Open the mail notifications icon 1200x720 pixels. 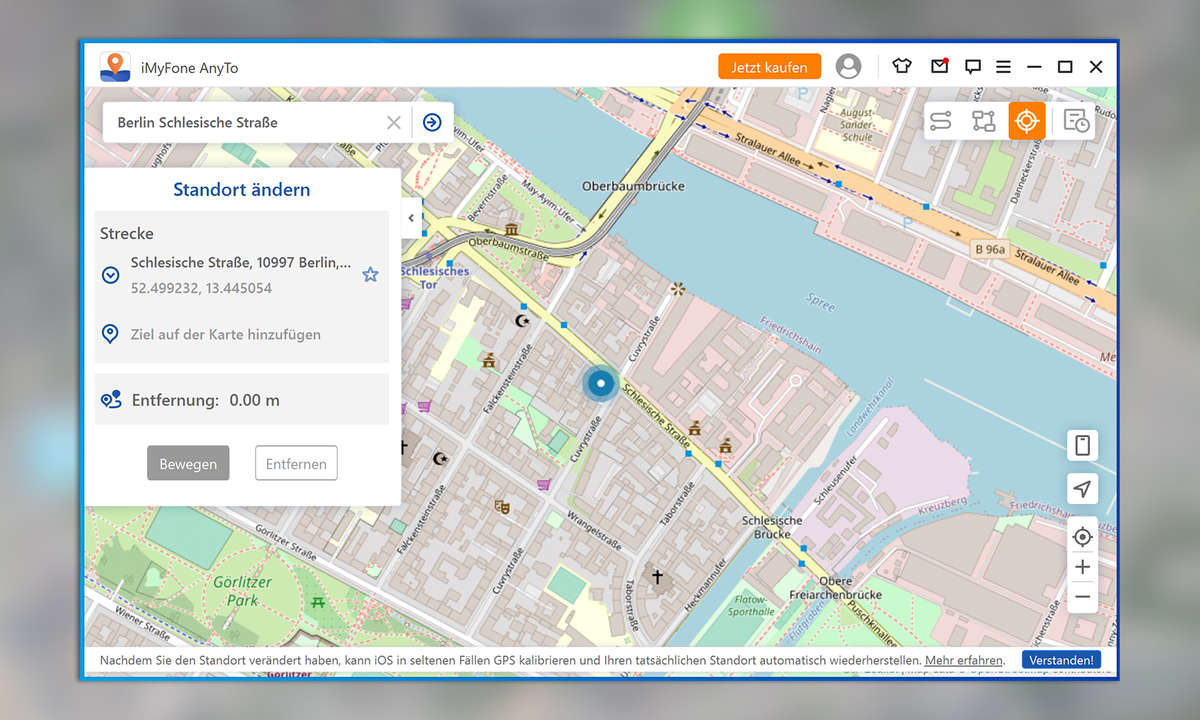[x=939, y=67]
